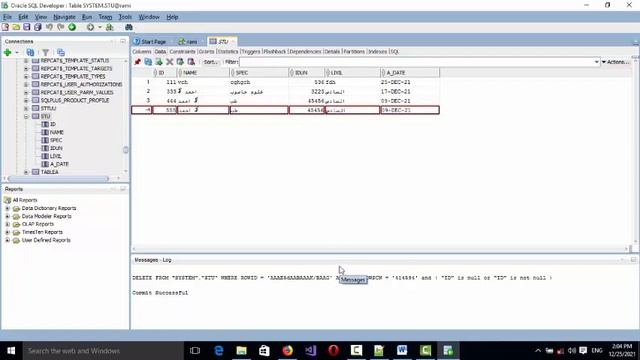This screenshot has width=640, height=360.
Task: Click the binoculars Find DB Object icon
Action: (129, 27)
